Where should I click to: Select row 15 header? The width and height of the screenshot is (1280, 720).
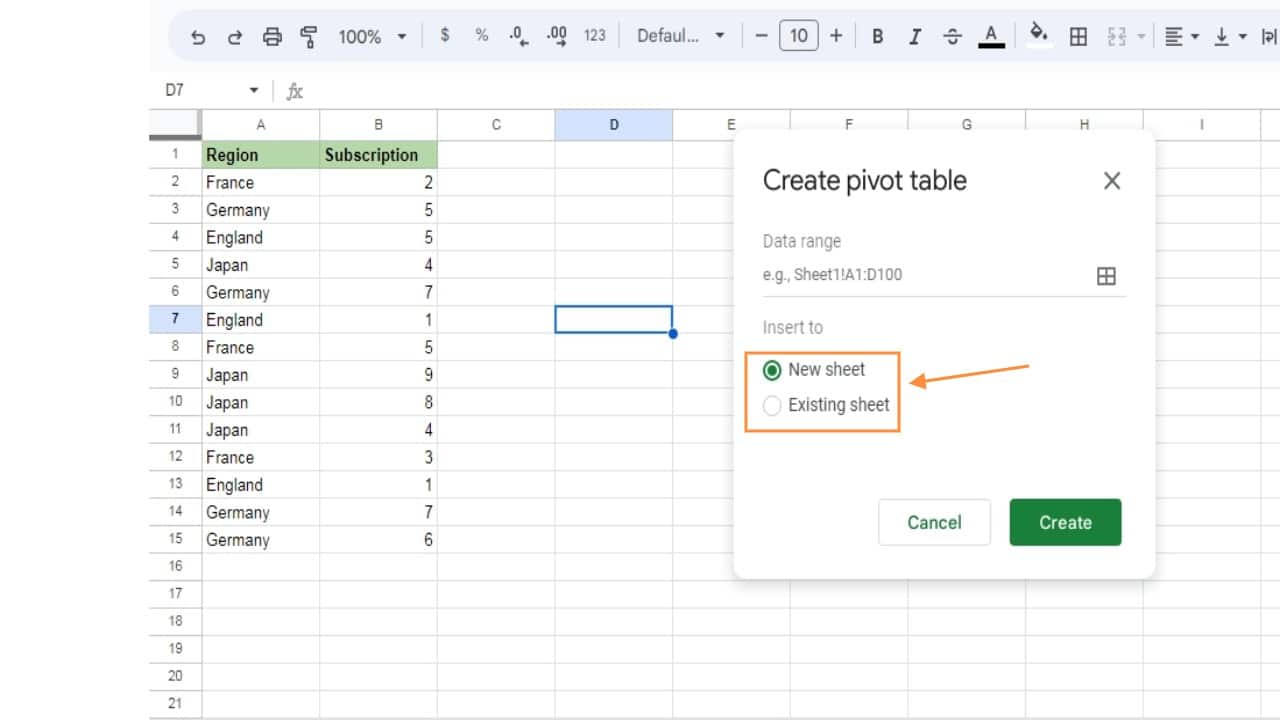click(x=175, y=539)
